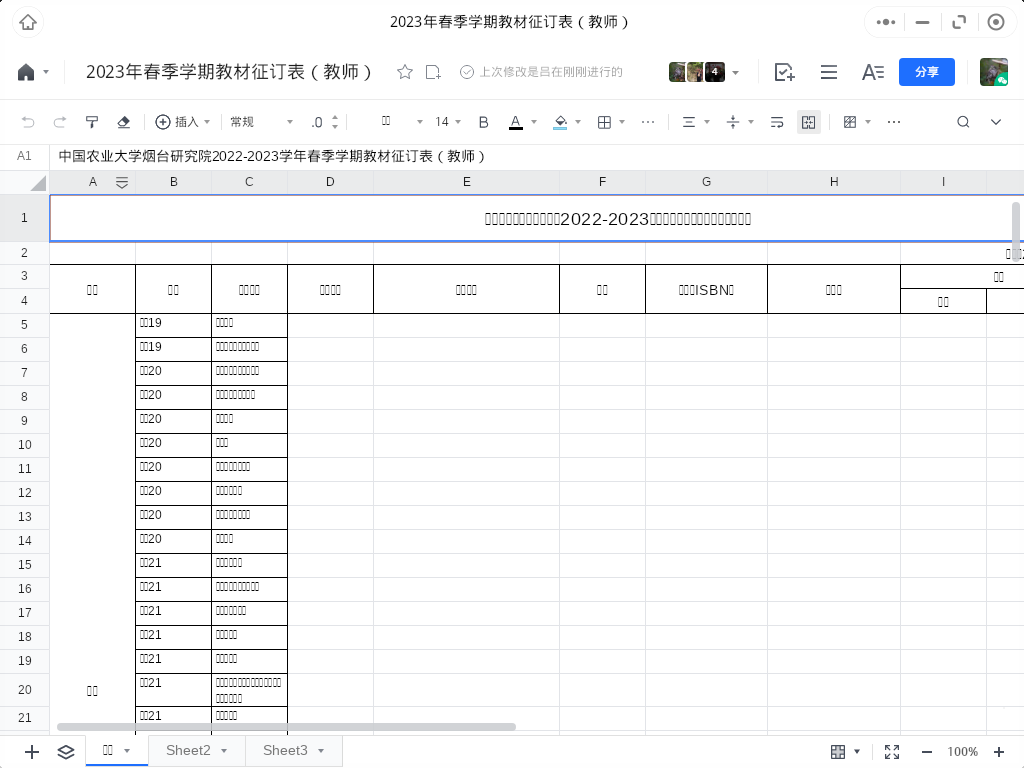1024x768 pixels.
Task: Open the 插入 insert menu
Action: pos(182,122)
